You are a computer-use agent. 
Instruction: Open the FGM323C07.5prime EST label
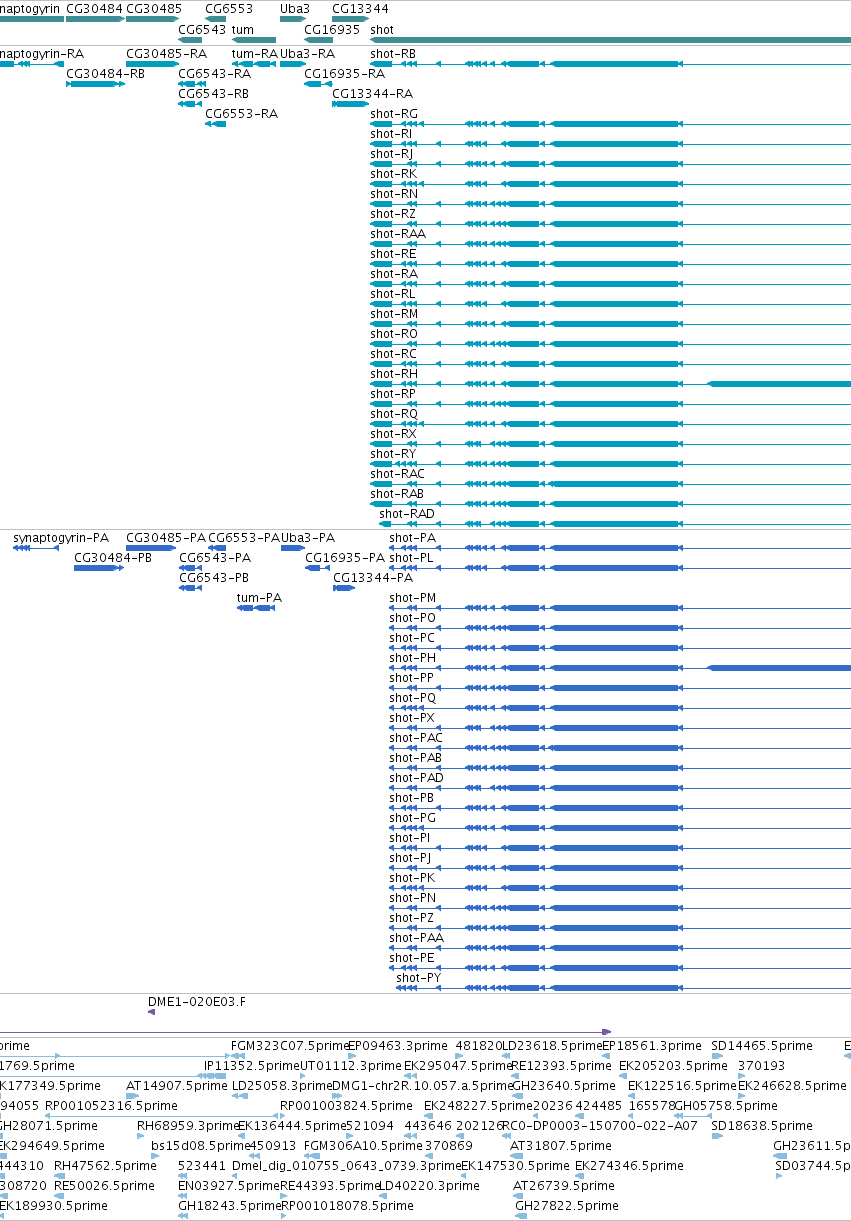click(291, 1045)
